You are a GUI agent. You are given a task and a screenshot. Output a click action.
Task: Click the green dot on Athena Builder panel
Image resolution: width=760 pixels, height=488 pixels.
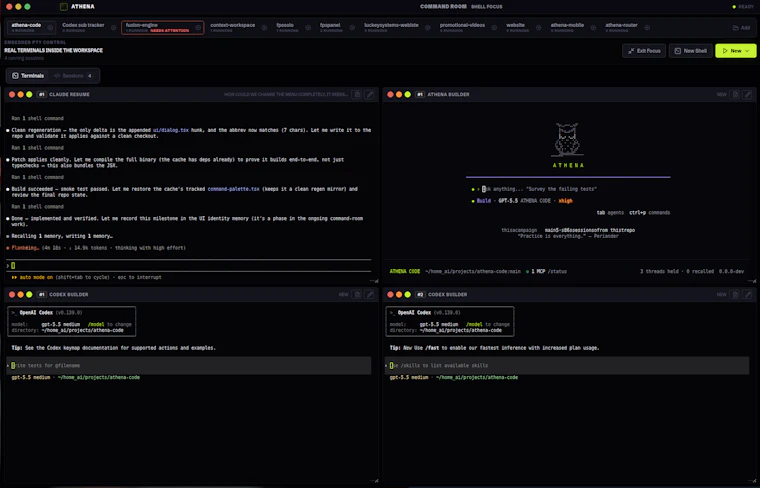pyautogui.click(x=408, y=94)
